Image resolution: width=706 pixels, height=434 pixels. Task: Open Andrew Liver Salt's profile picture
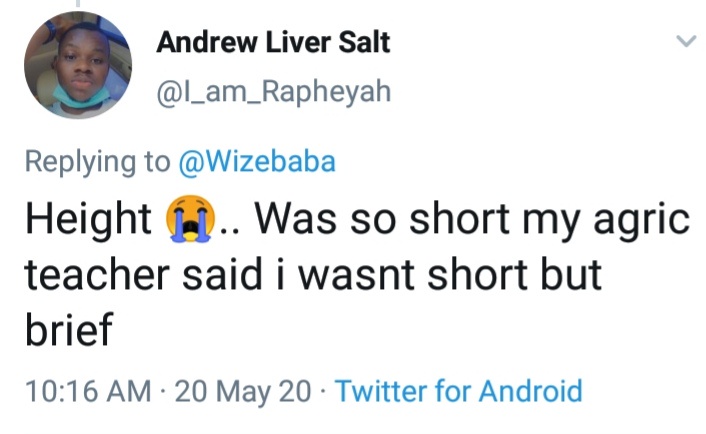pos(77,65)
